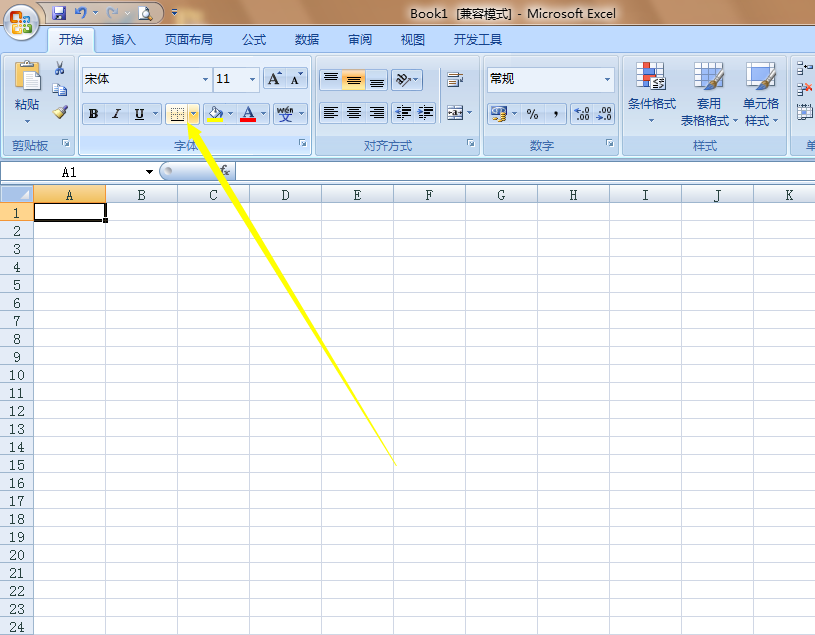Switch to the 公式 tab
The width and height of the screenshot is (815, 635).
[x=254, y=39]
